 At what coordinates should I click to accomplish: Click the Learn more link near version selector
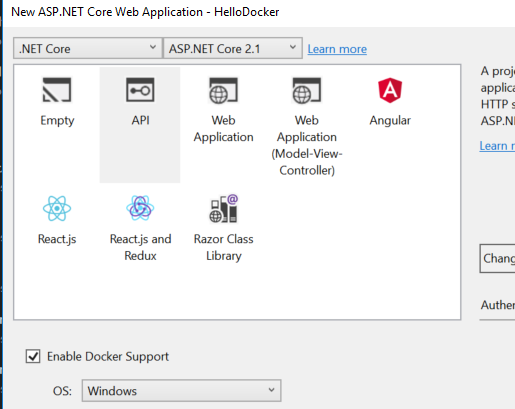(337, 49)
